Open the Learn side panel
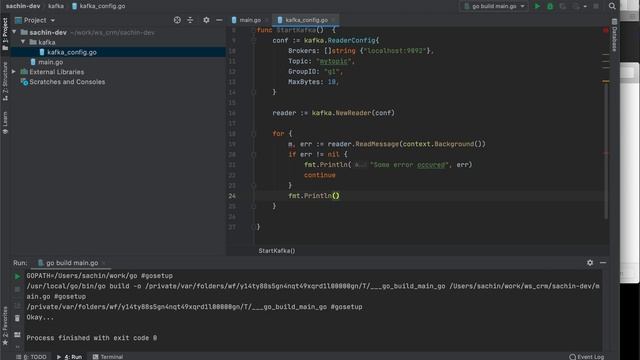Viewport: 640px width, 360px height. coord(5,123)
